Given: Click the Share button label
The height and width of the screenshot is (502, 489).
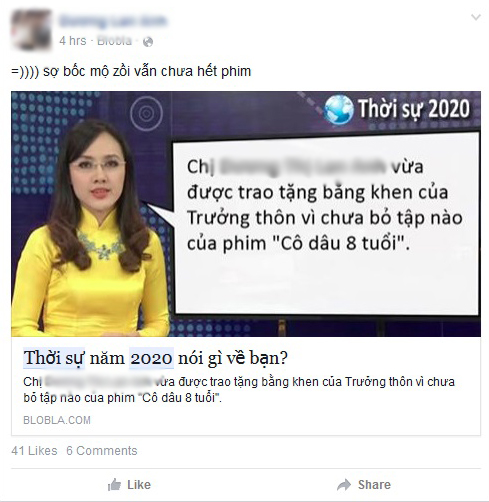Looking at the screenshot, I should [x=374, y=485].
